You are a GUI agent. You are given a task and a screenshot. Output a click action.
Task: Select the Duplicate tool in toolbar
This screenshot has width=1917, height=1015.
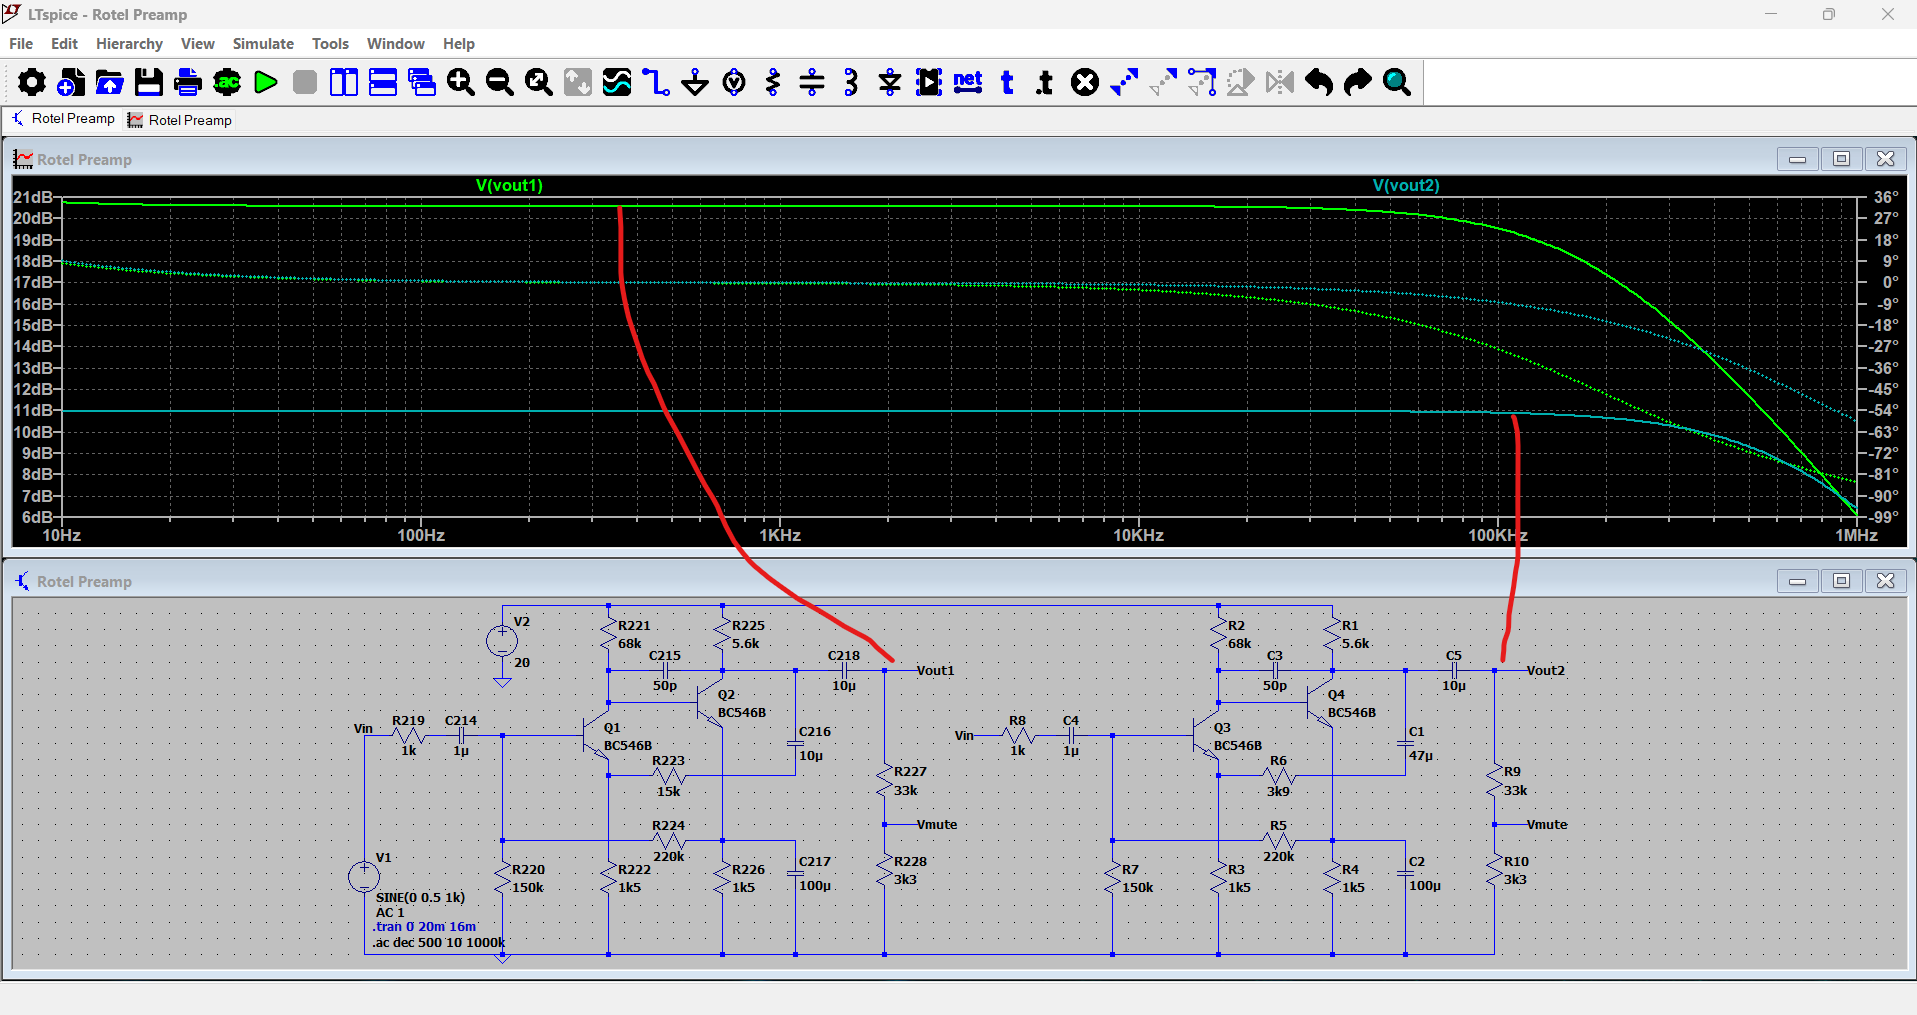click(1124, 82)
